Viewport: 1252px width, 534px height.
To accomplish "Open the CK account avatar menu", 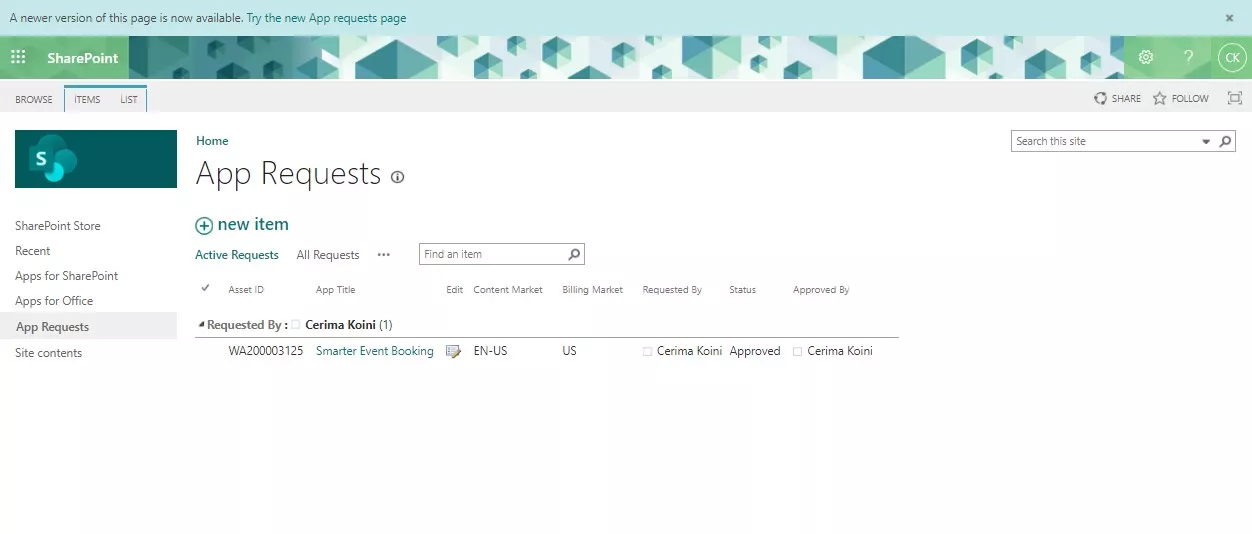I will (1231, 58).
